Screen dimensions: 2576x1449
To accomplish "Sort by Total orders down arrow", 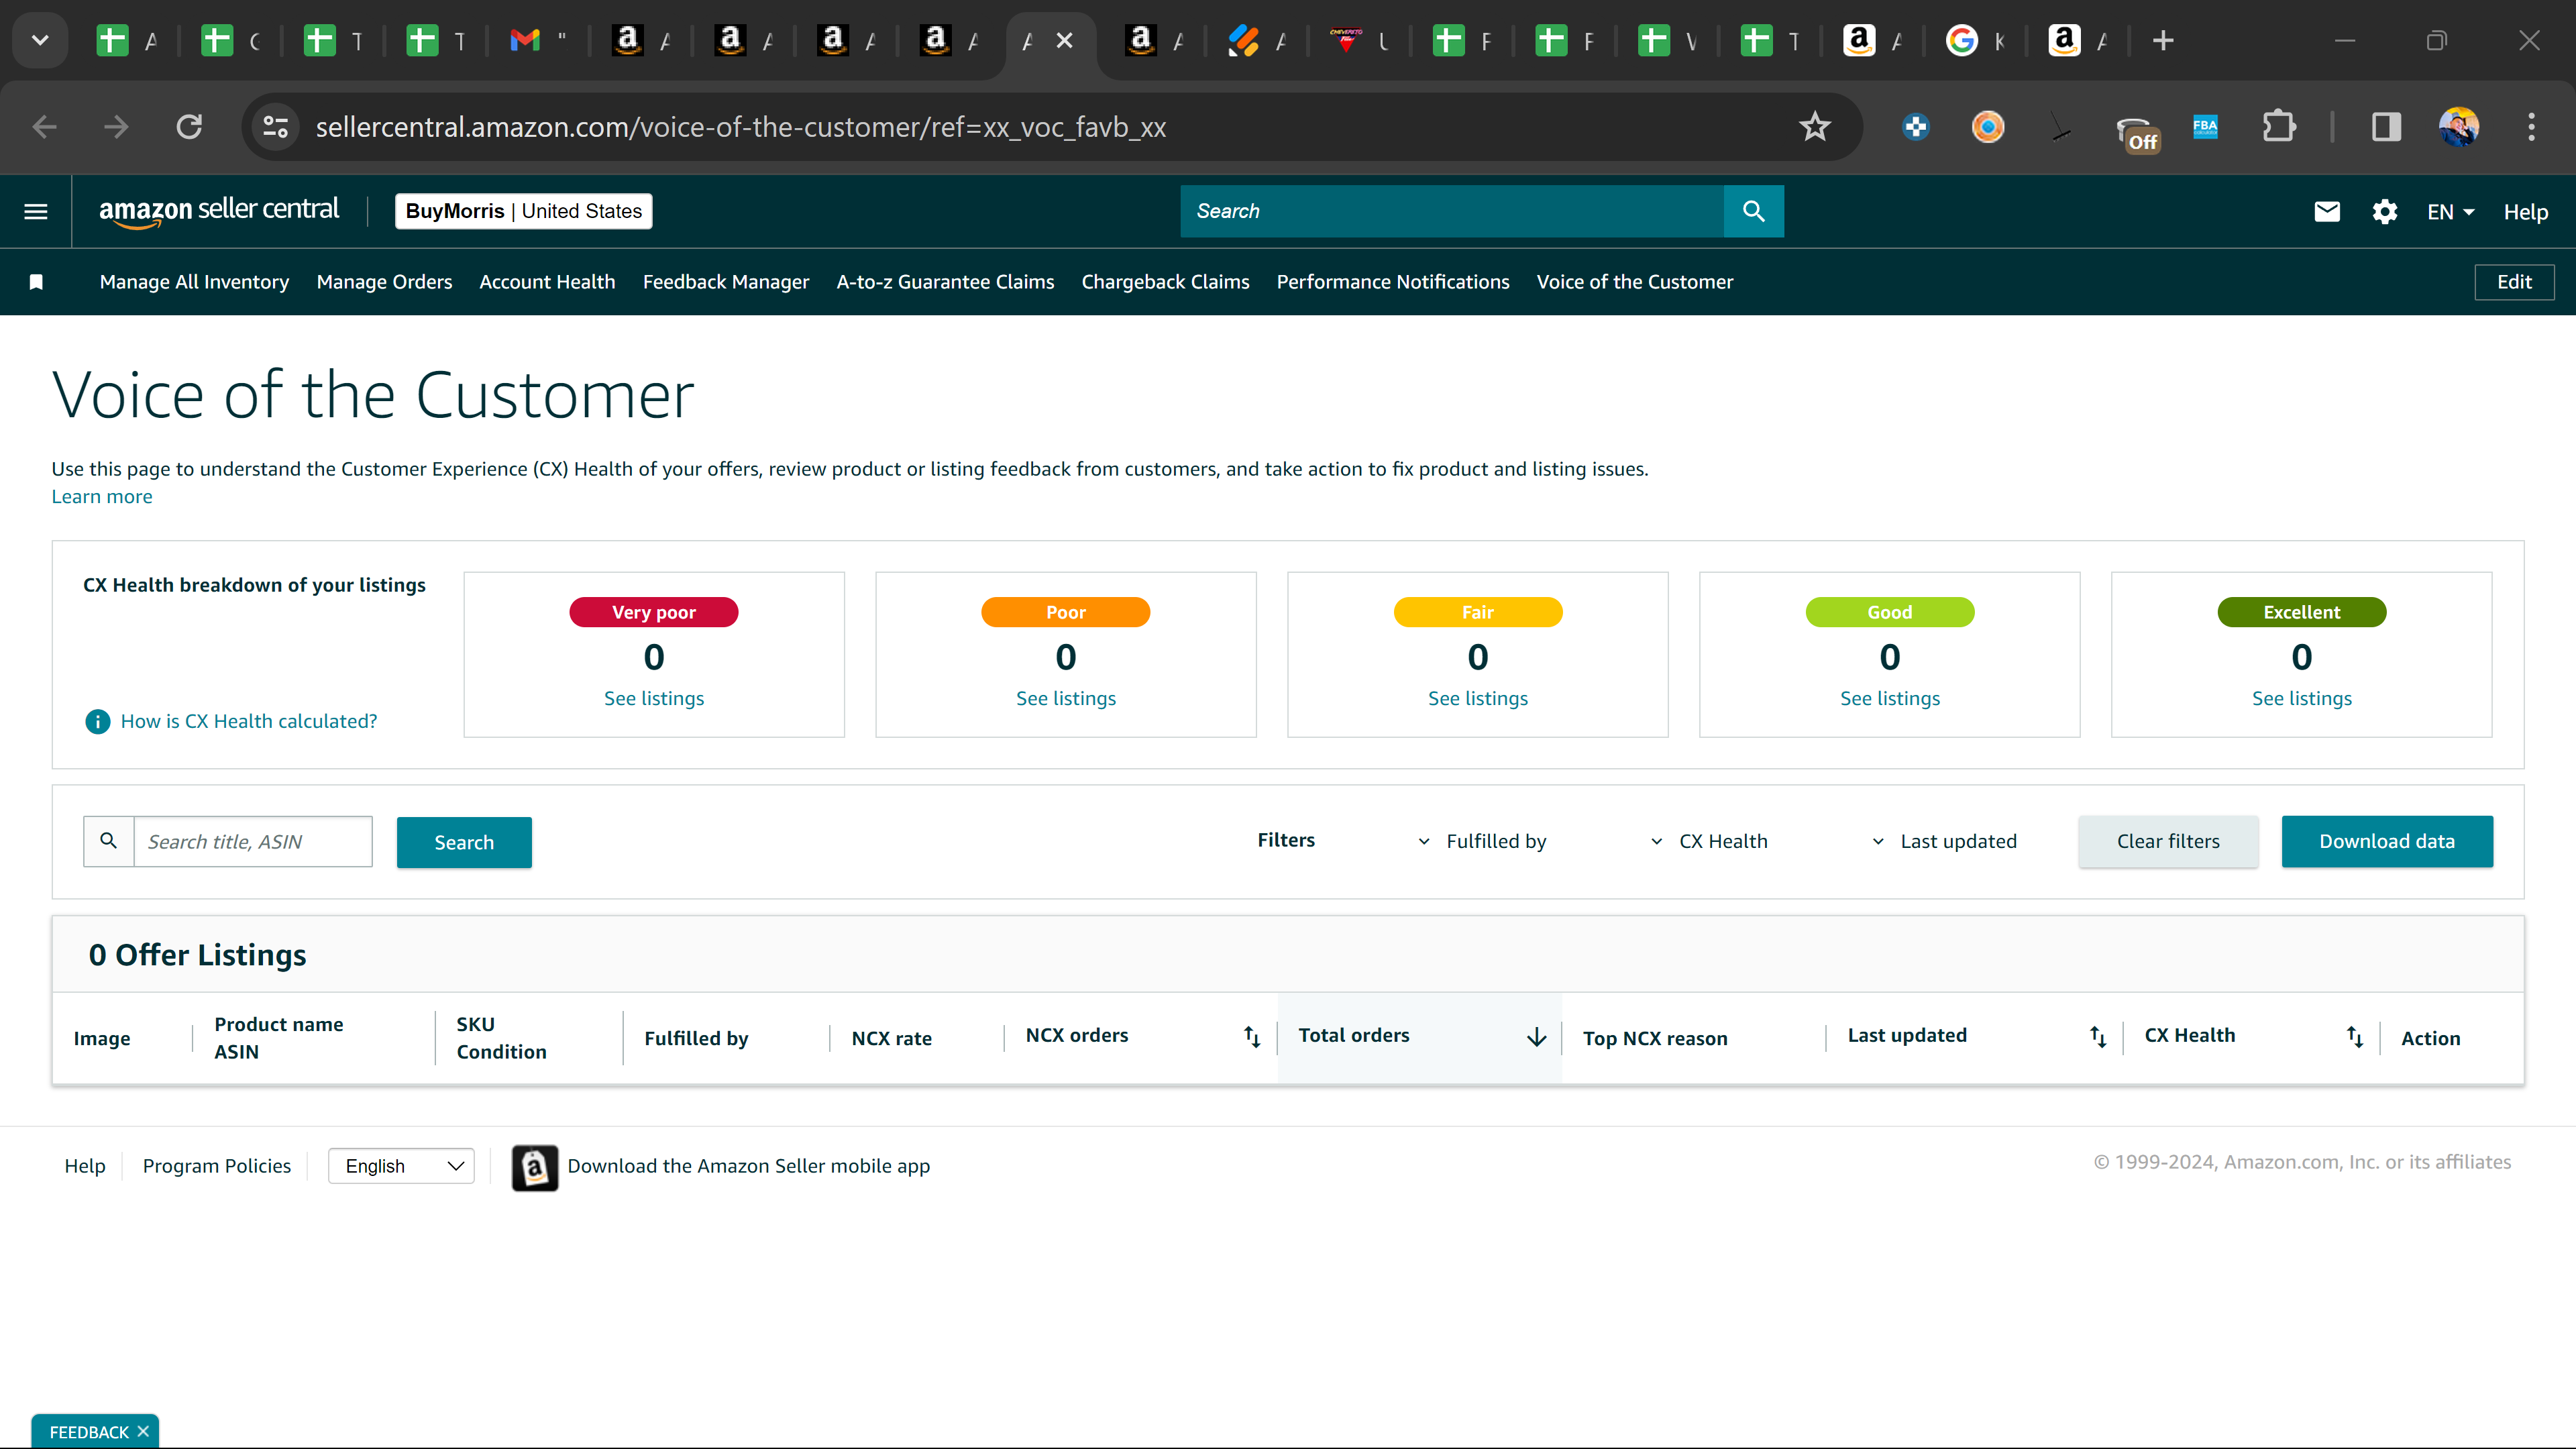I will tap(1537, 1036).
